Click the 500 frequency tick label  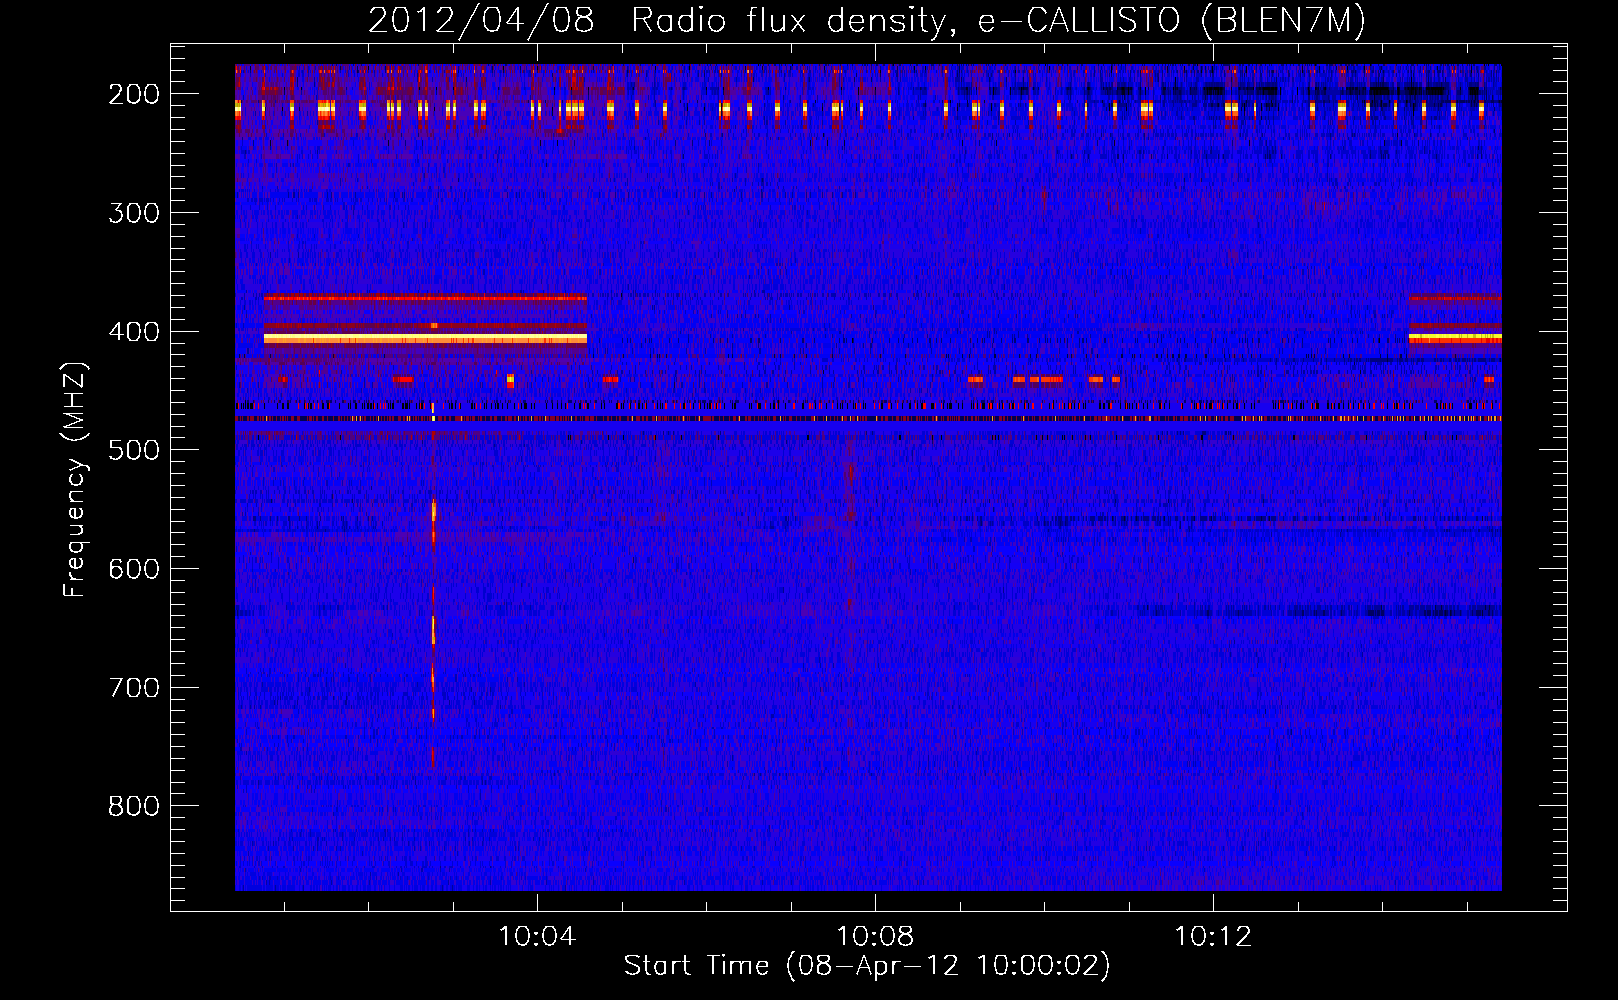click(134, 450)
